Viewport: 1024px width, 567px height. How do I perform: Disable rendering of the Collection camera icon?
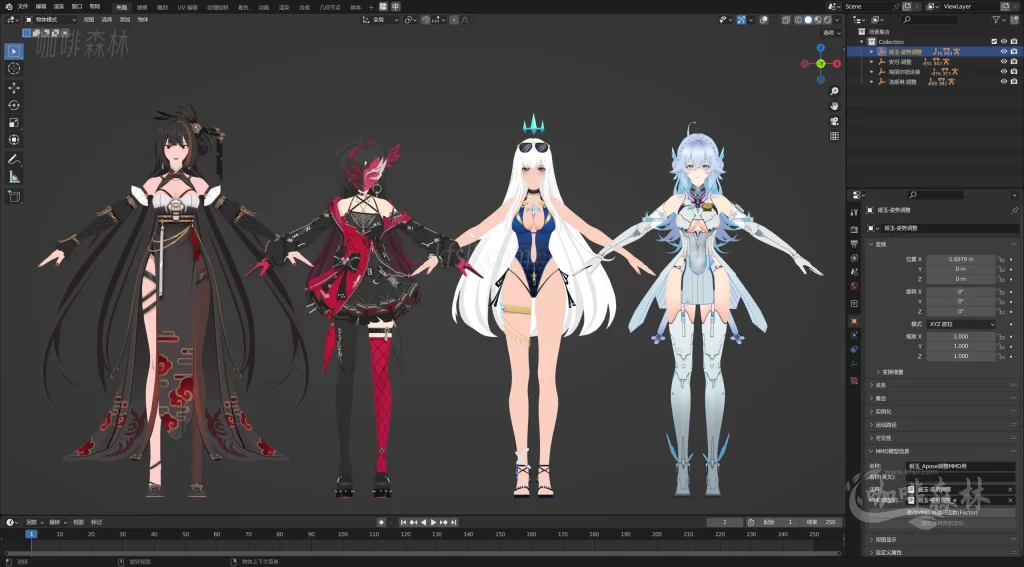(x=1014, y=42)
